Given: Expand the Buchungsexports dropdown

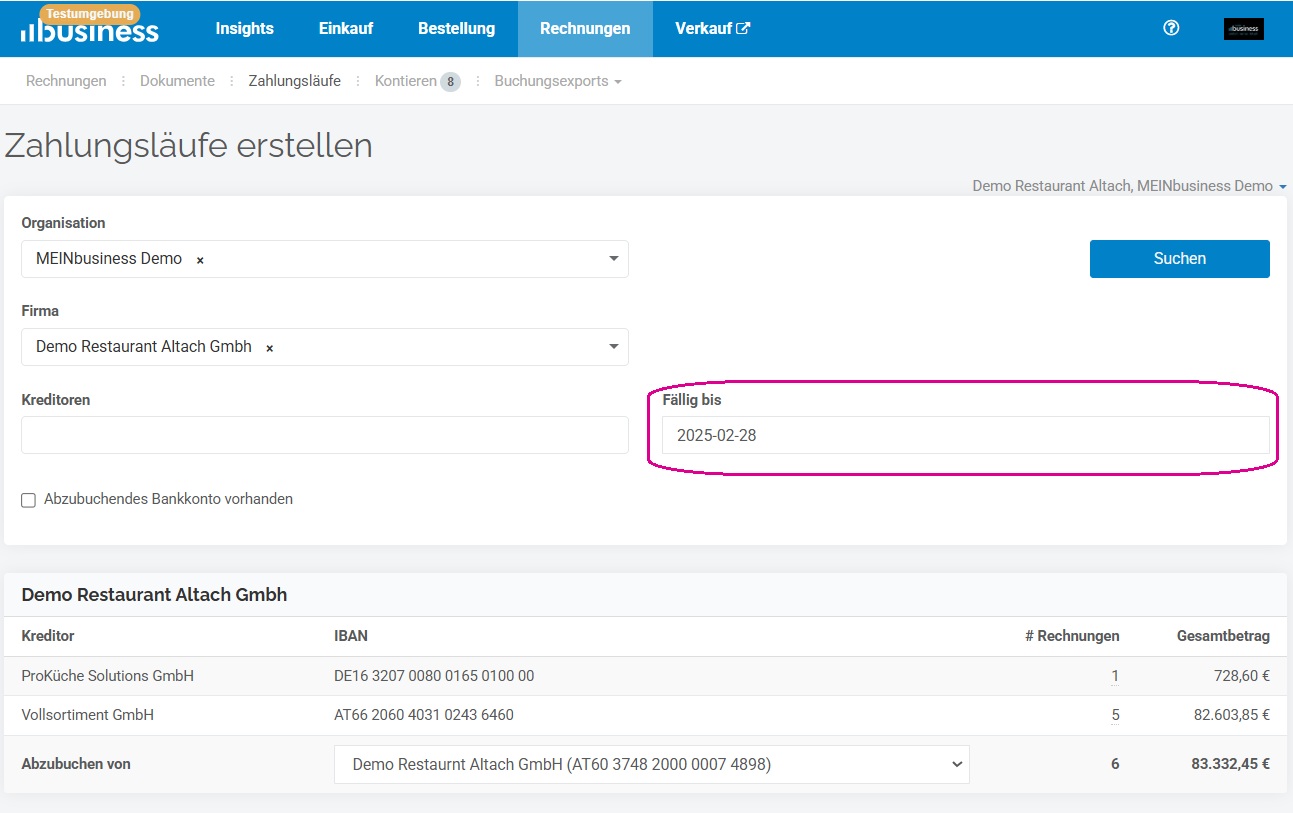Looking at the screenshot, I should [x=558, y=81].
